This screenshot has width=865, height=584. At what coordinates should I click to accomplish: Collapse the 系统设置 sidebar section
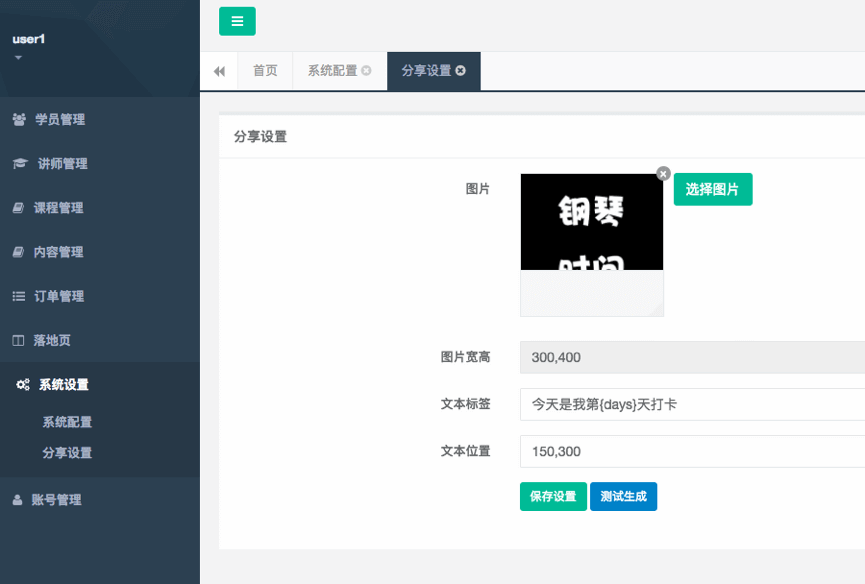64,385
